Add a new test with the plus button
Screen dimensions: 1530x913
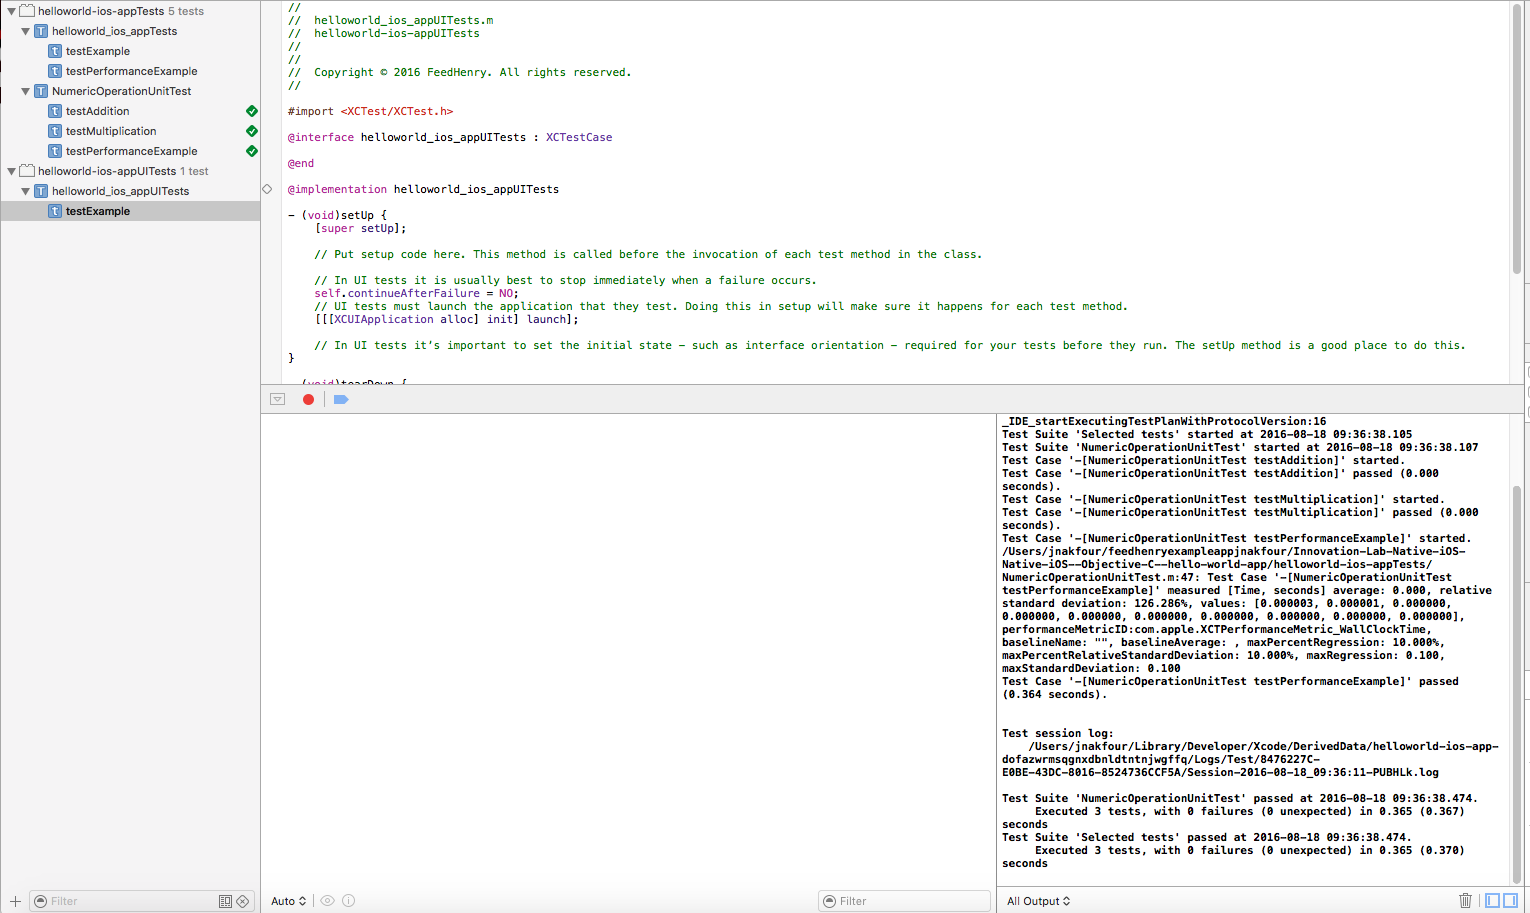pos(15,901)
